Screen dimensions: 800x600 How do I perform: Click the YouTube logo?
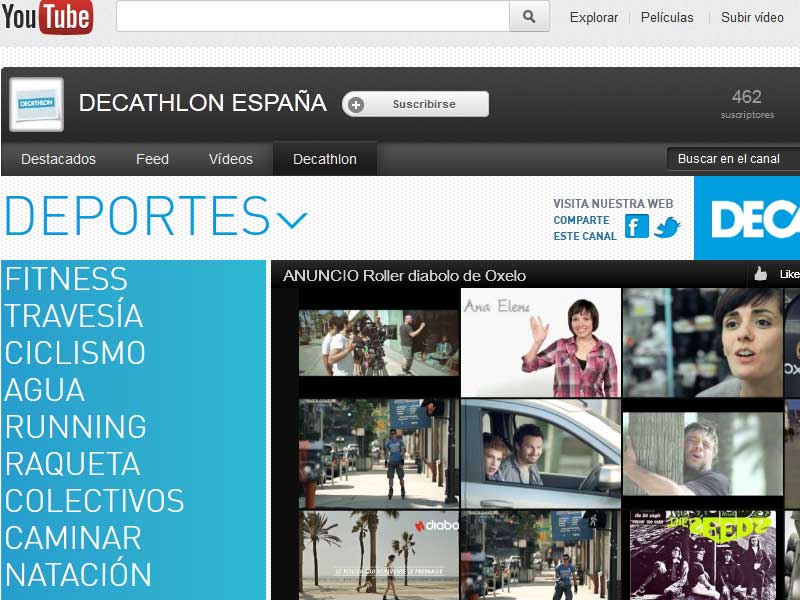(47, 17)
